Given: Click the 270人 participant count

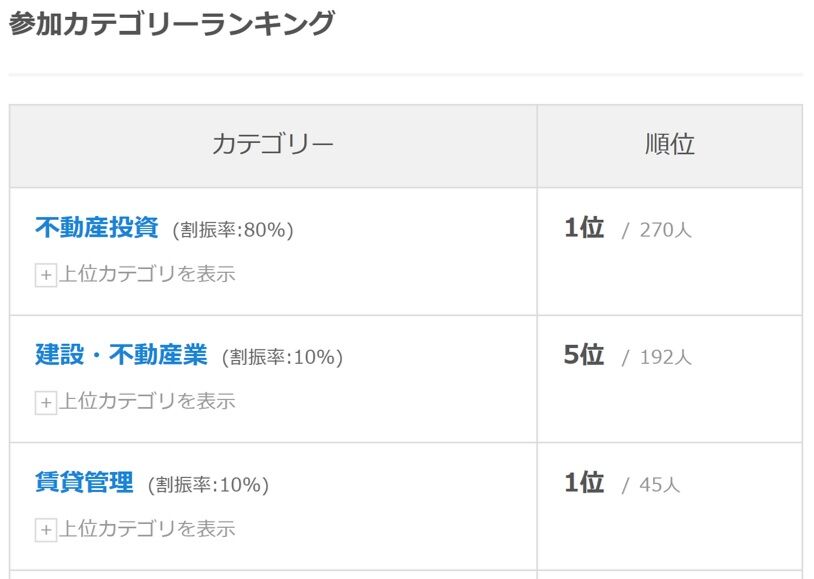Looking at the screenshot, I should (665, 230).
